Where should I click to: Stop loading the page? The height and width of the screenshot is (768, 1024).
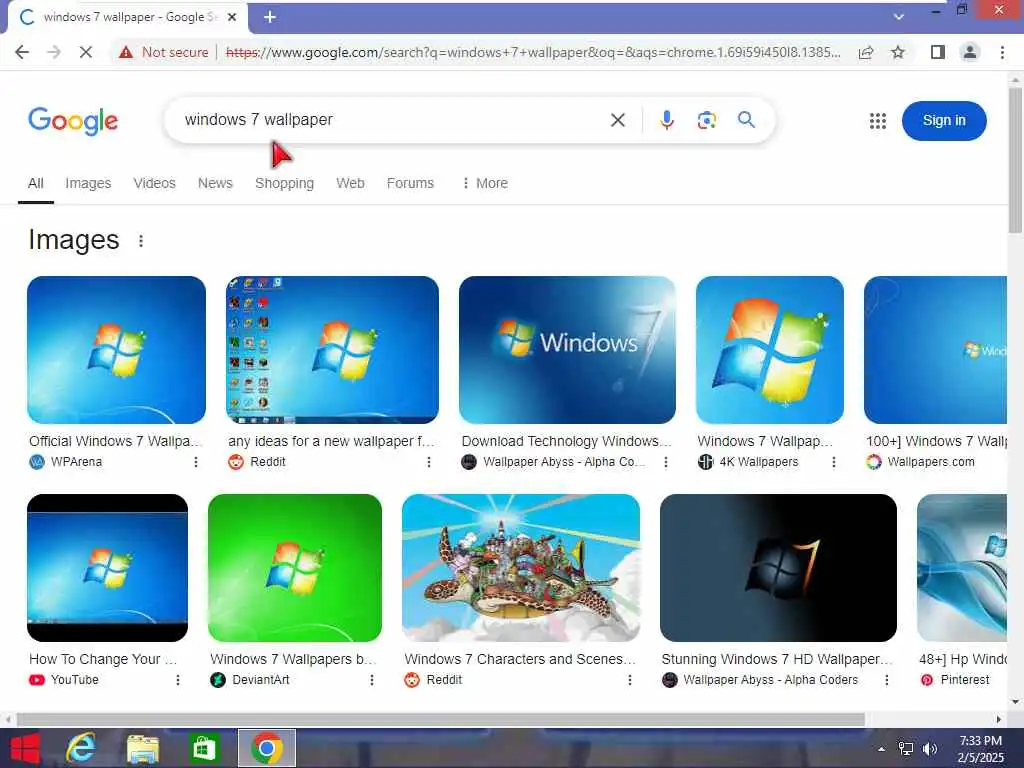(86, 52)
